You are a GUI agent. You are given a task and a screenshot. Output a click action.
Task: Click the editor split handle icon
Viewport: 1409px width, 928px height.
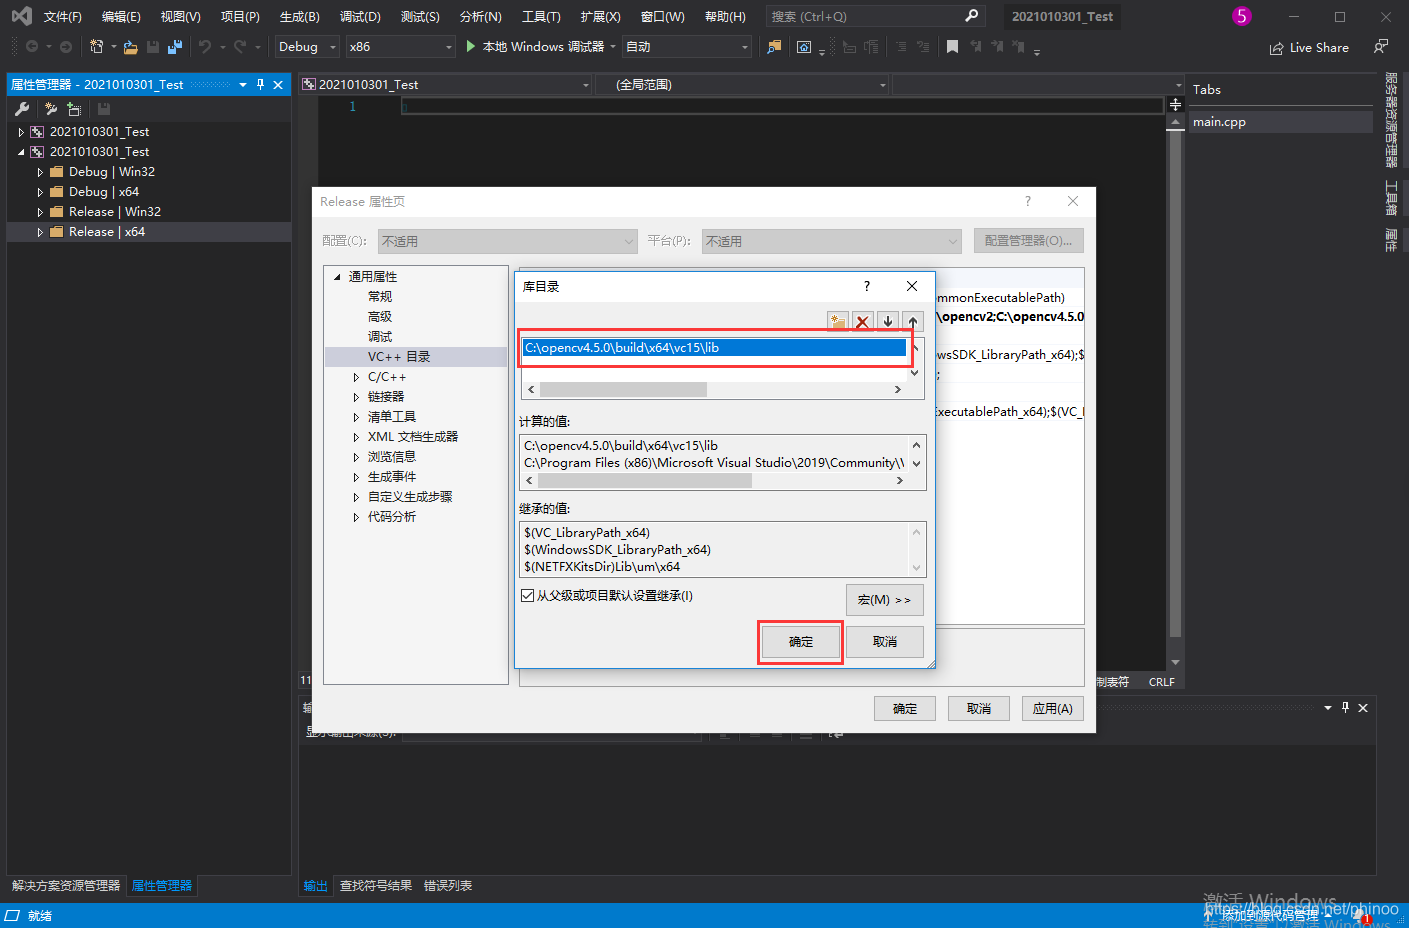(1175, 104)
